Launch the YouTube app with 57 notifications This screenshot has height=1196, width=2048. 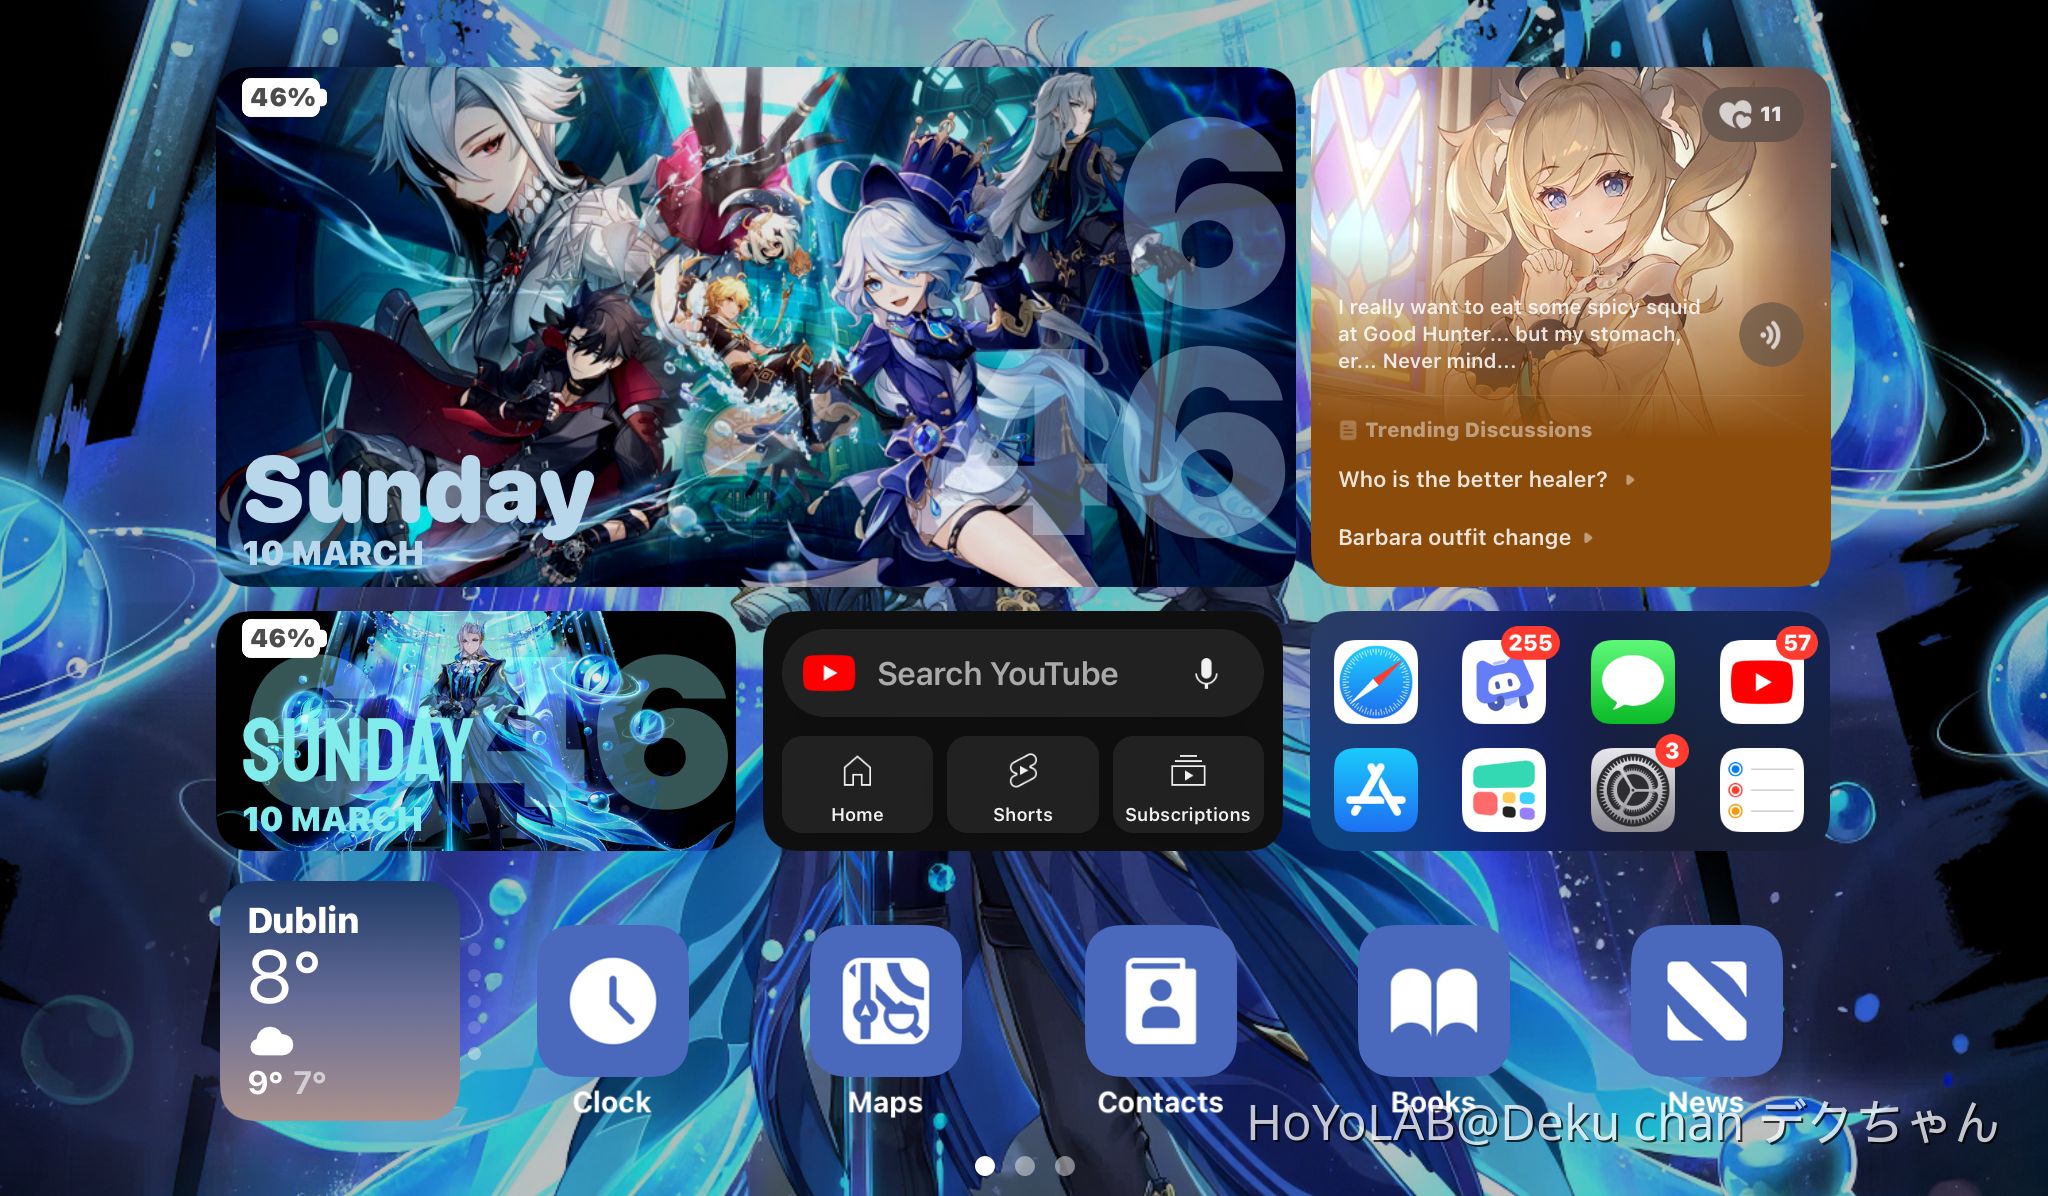(x=1760, y=683)
